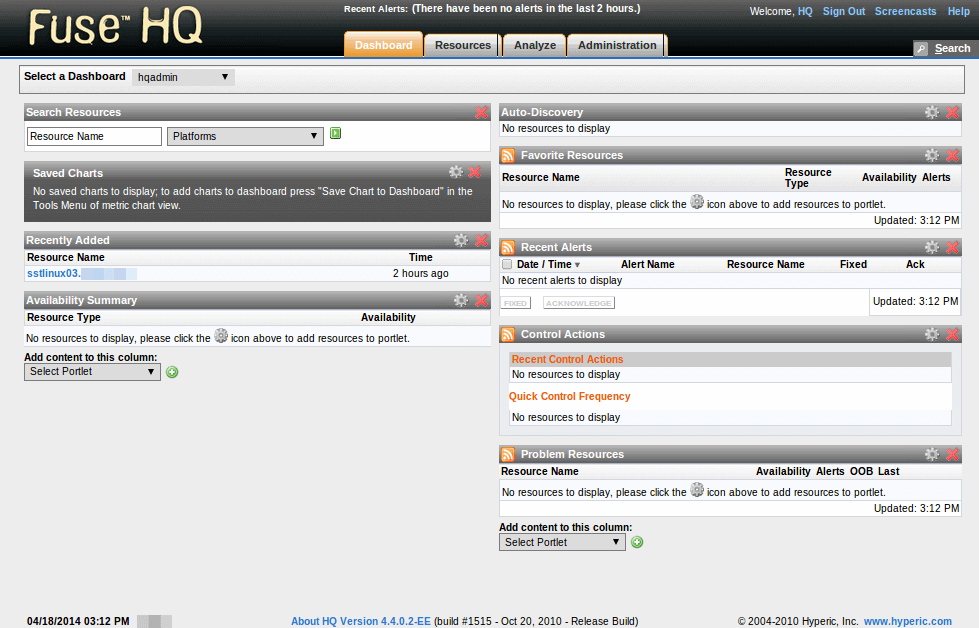Configure the Auto-Discovery portlet

(932, 112)
